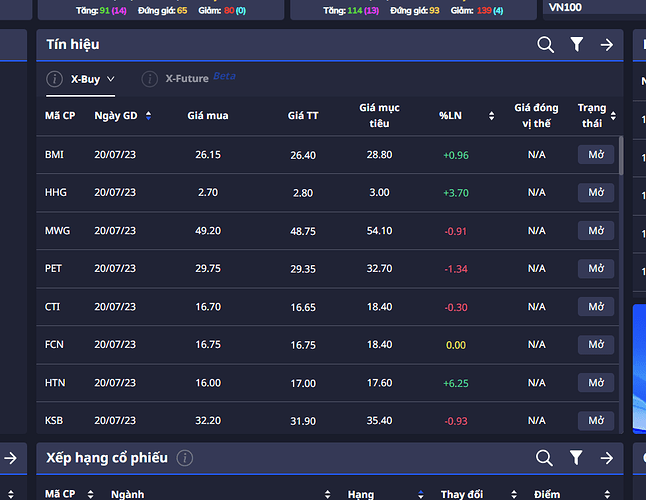Click info icon next to Xếp hạng cổ phiếu
This screenshot has height=500, width=646.
[x=185, y=458]
